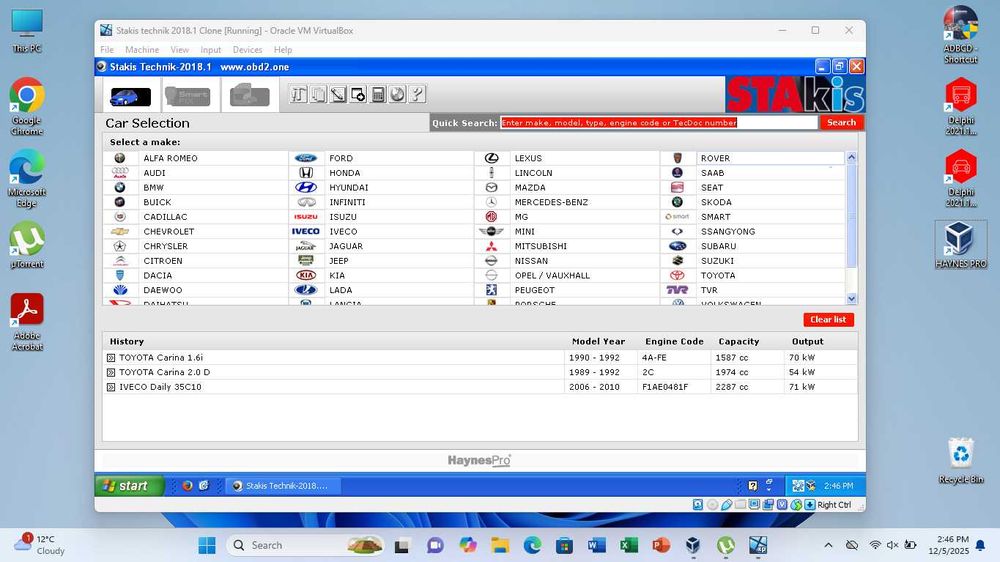Select the CHEVROLET make
1000x562 pixels.
168,232
